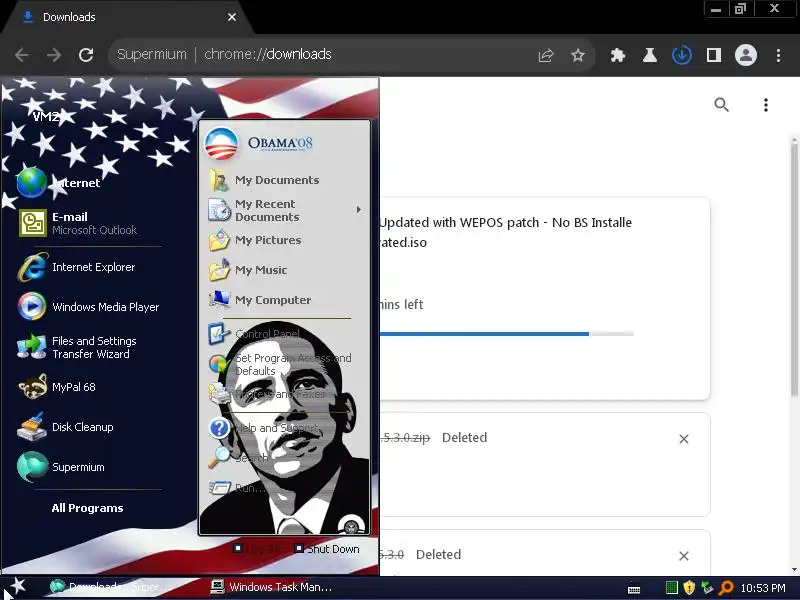
Task: Expand All Programs
Action: tap(87, 508)
